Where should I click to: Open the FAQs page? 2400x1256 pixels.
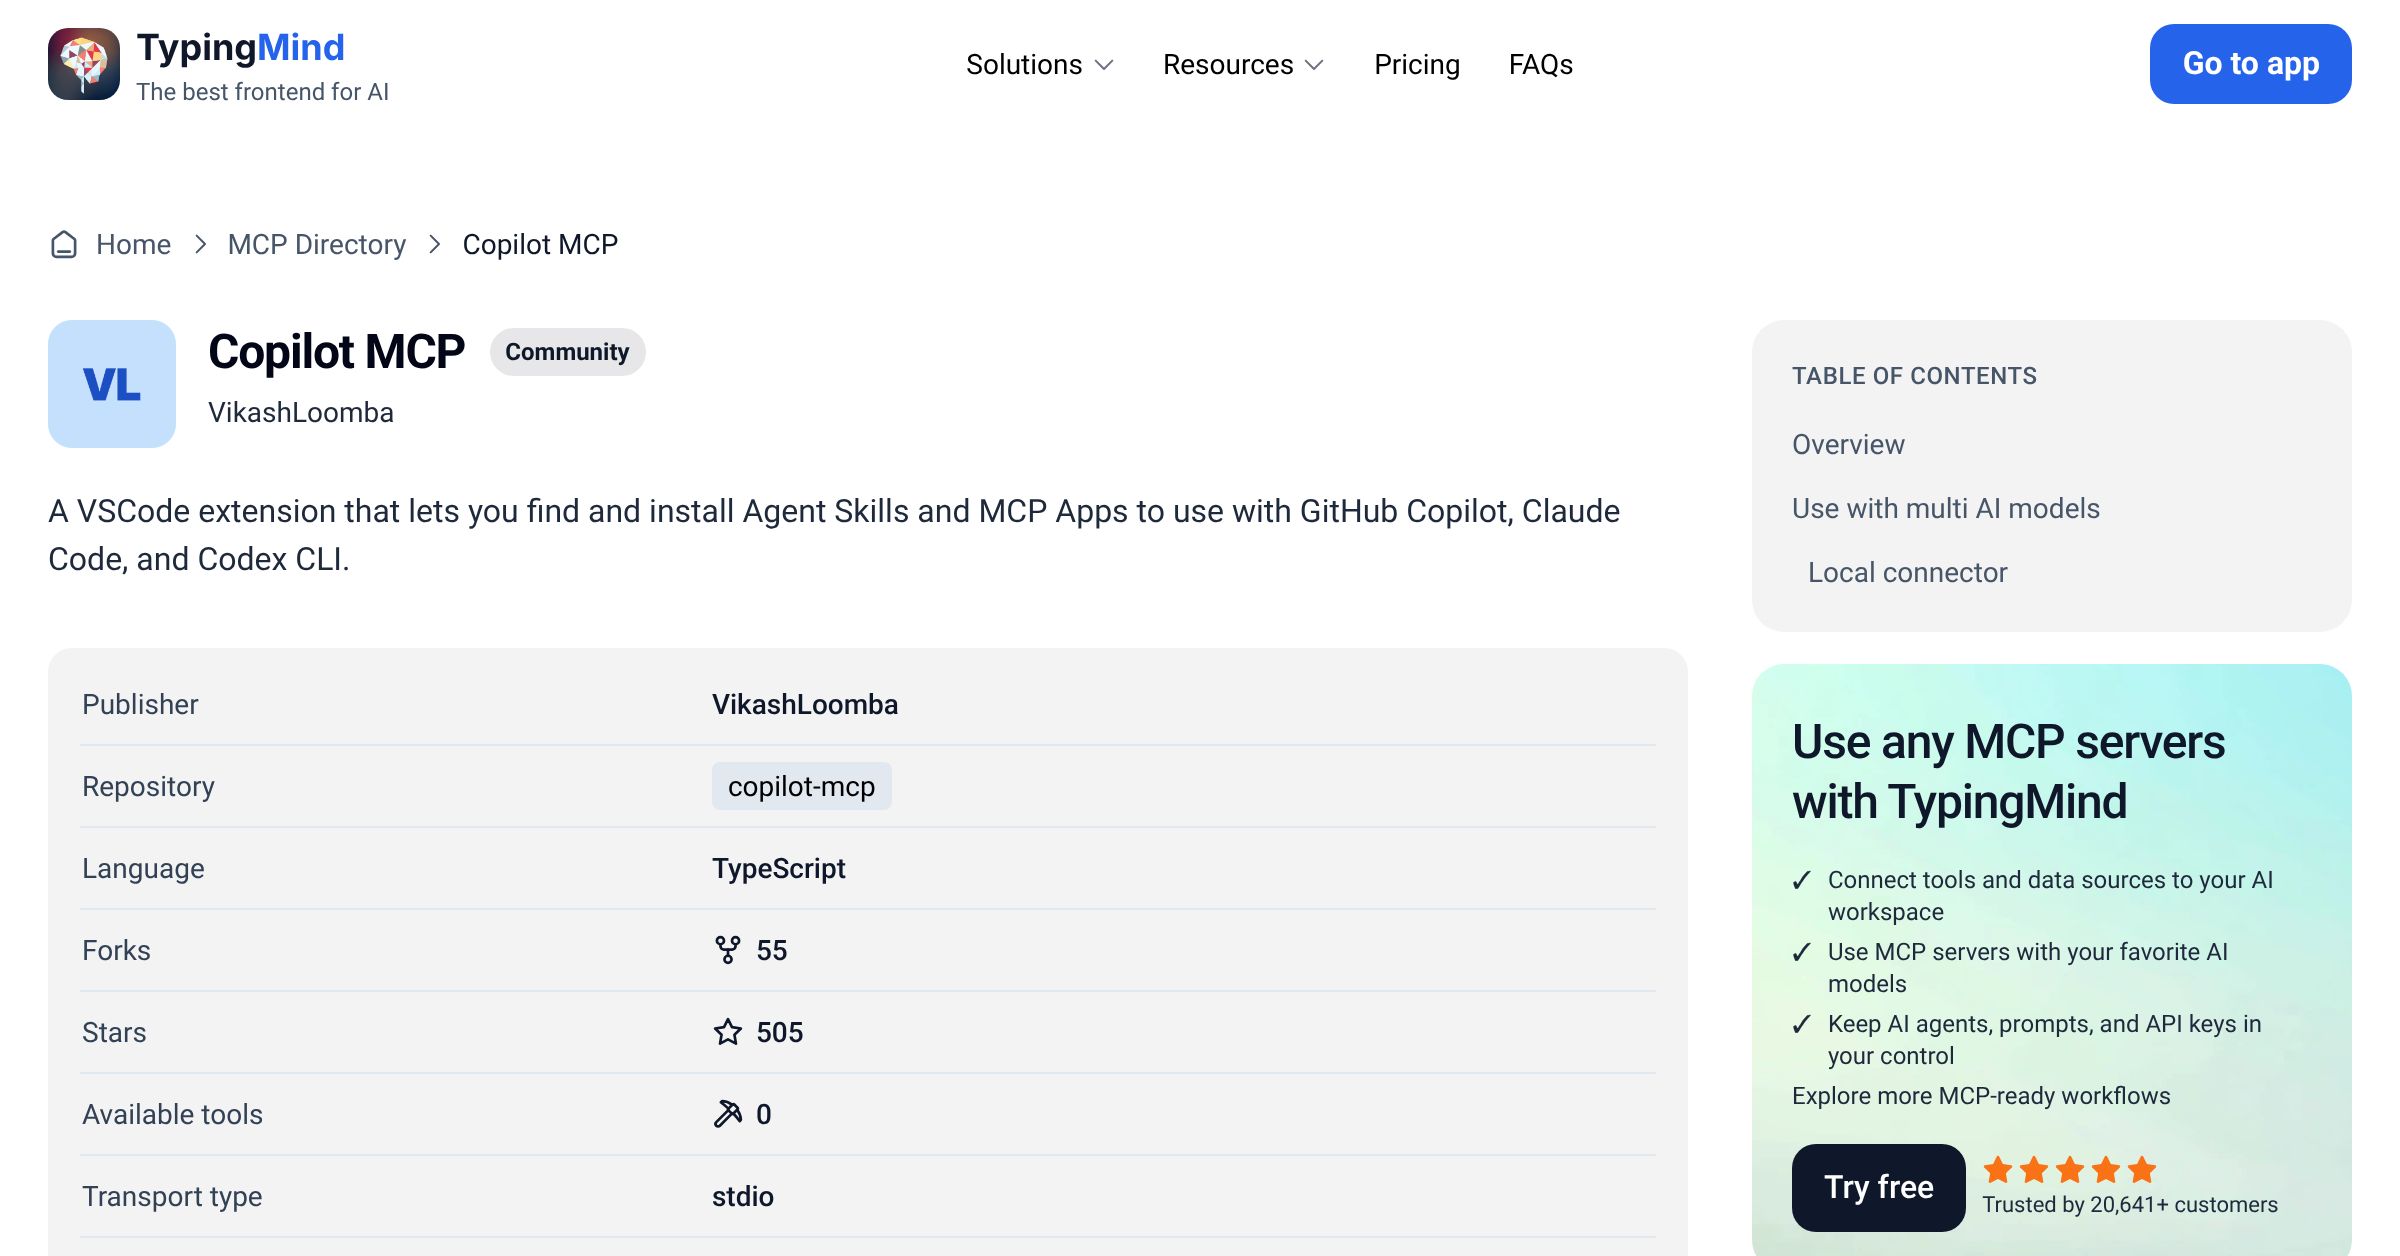point(1541,64)
